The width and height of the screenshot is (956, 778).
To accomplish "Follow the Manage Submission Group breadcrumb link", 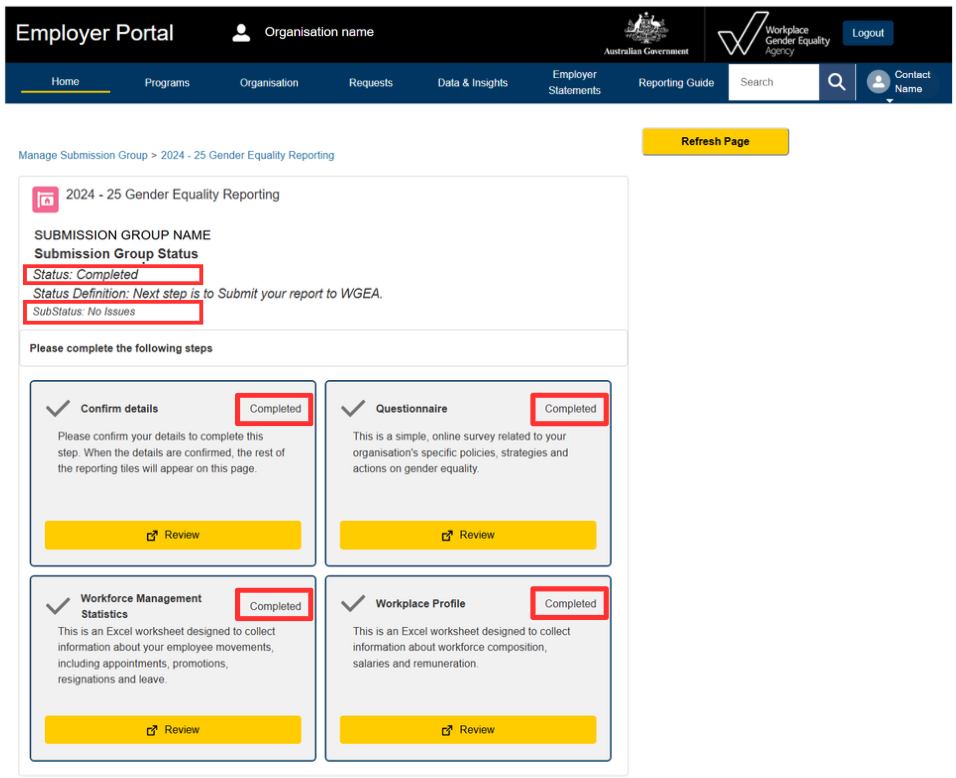I will 82,155.
